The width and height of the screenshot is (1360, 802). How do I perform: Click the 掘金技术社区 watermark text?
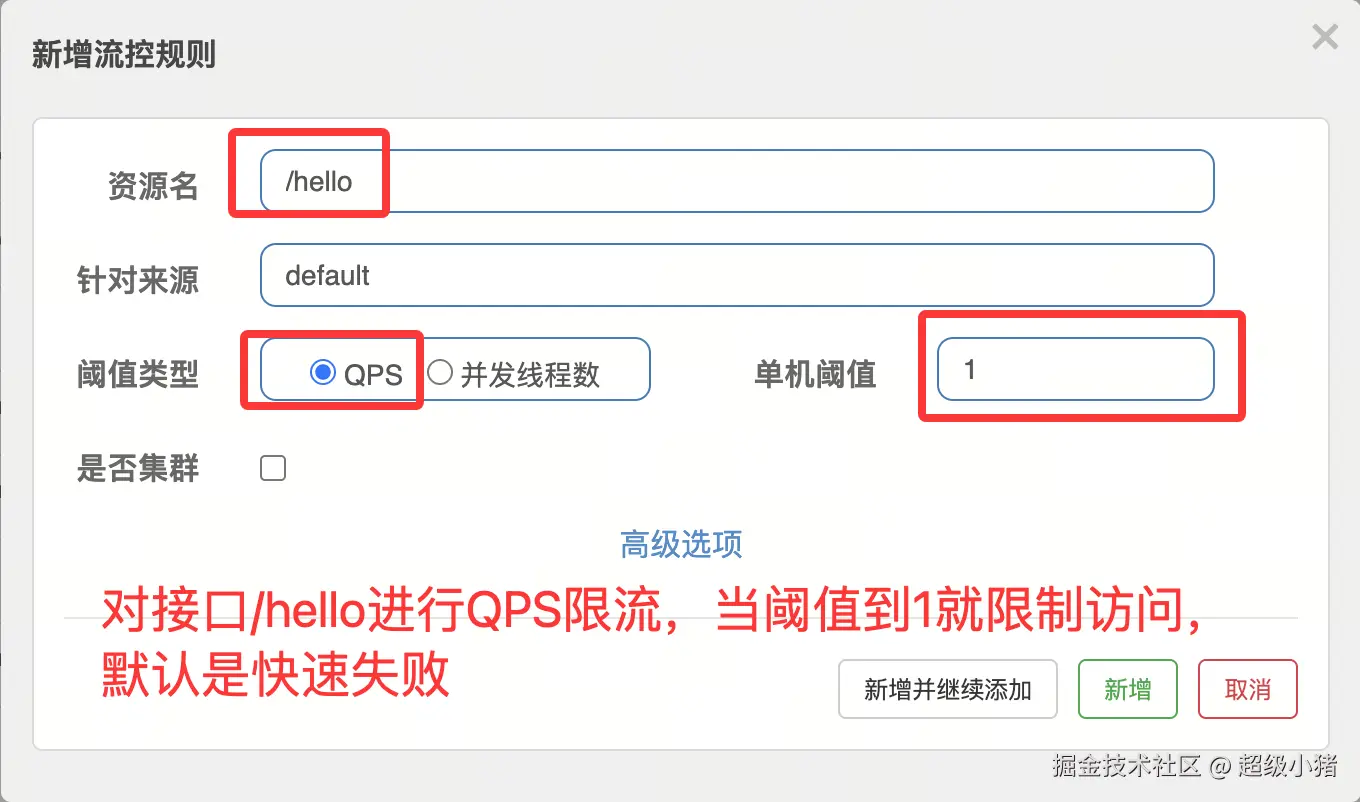1125,767
